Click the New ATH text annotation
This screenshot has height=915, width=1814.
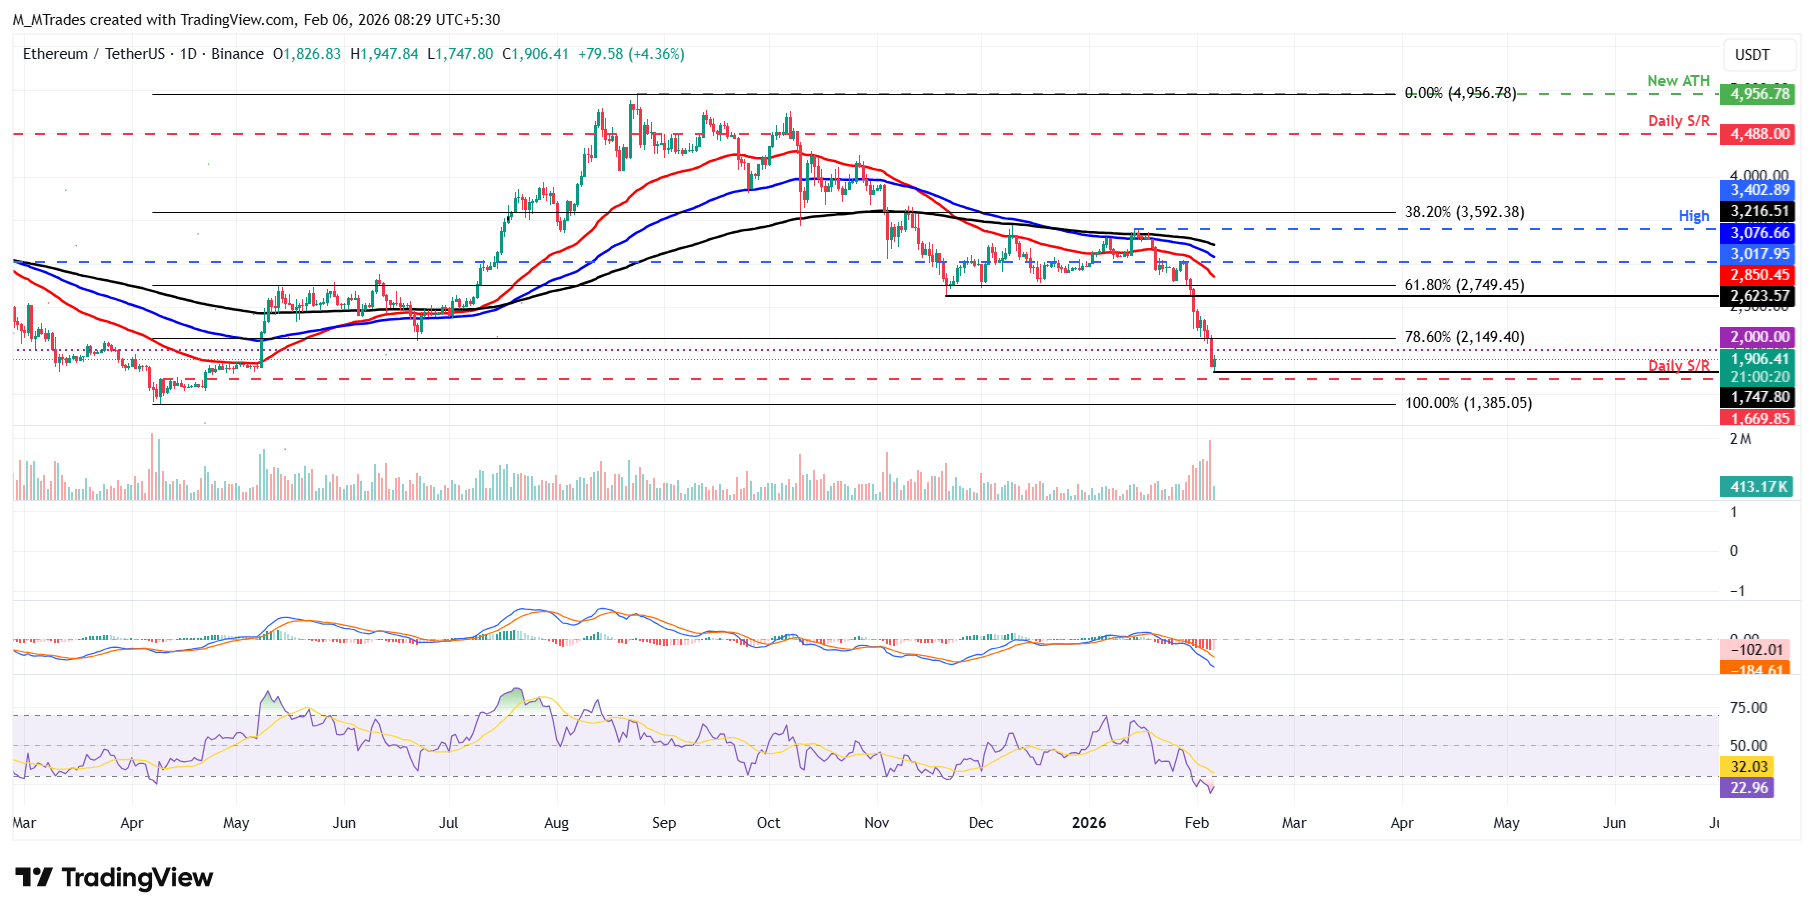1678,81
